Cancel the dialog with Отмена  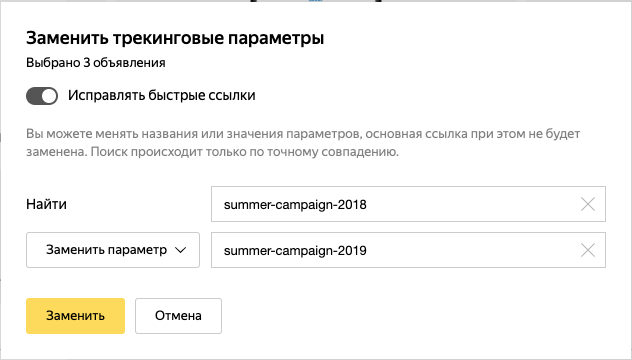(178, 316)
